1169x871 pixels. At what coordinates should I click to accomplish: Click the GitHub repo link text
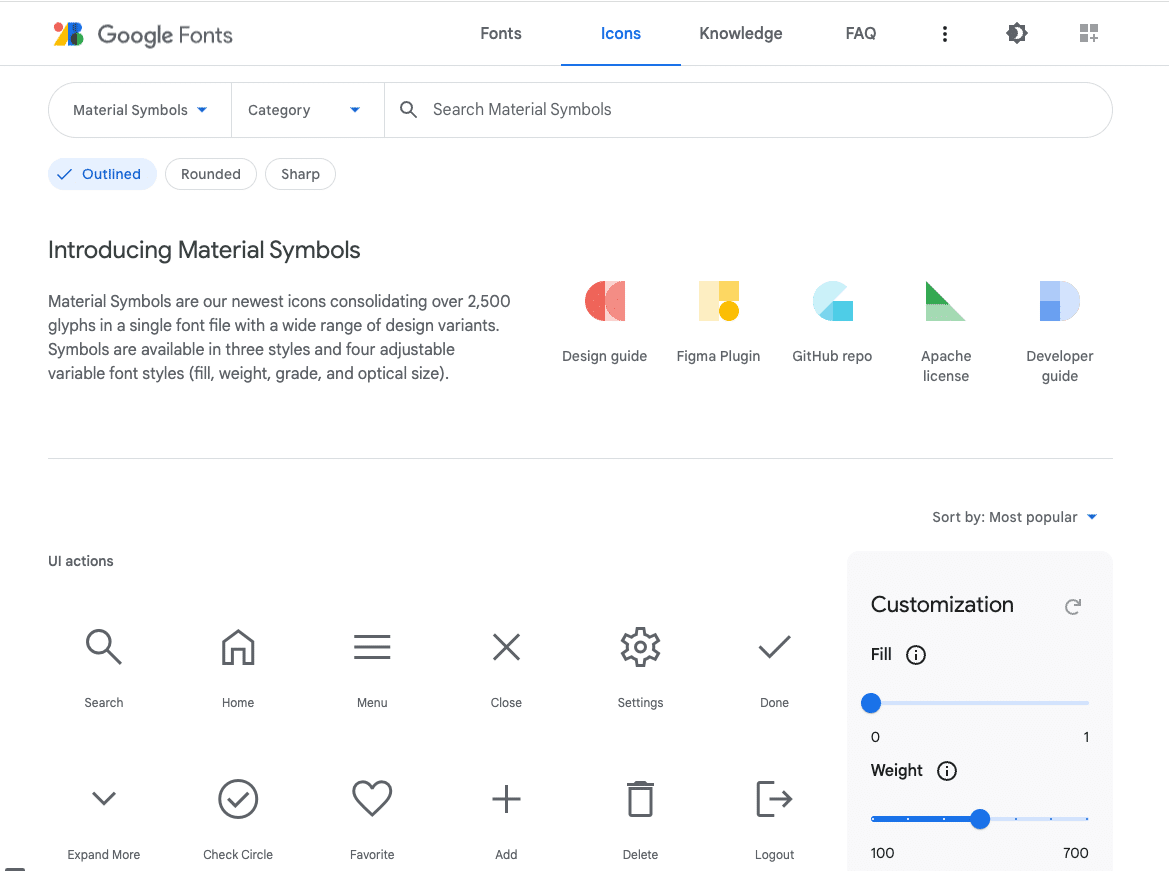pyautogui.click(x=832, y=356)
